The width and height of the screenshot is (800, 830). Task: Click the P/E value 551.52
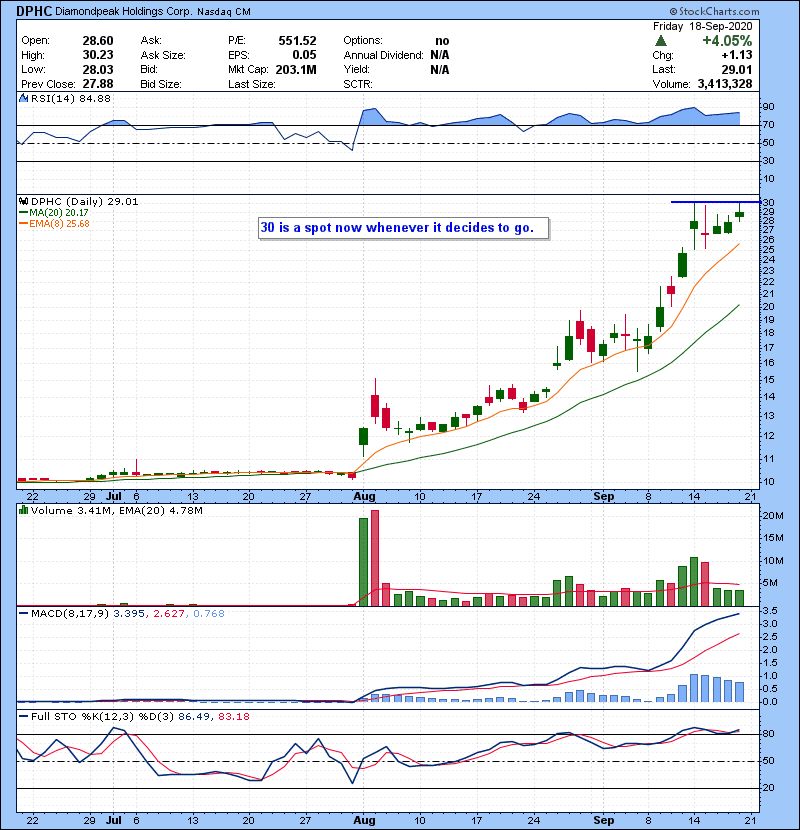pyautogui.click(x=298, y=41)
